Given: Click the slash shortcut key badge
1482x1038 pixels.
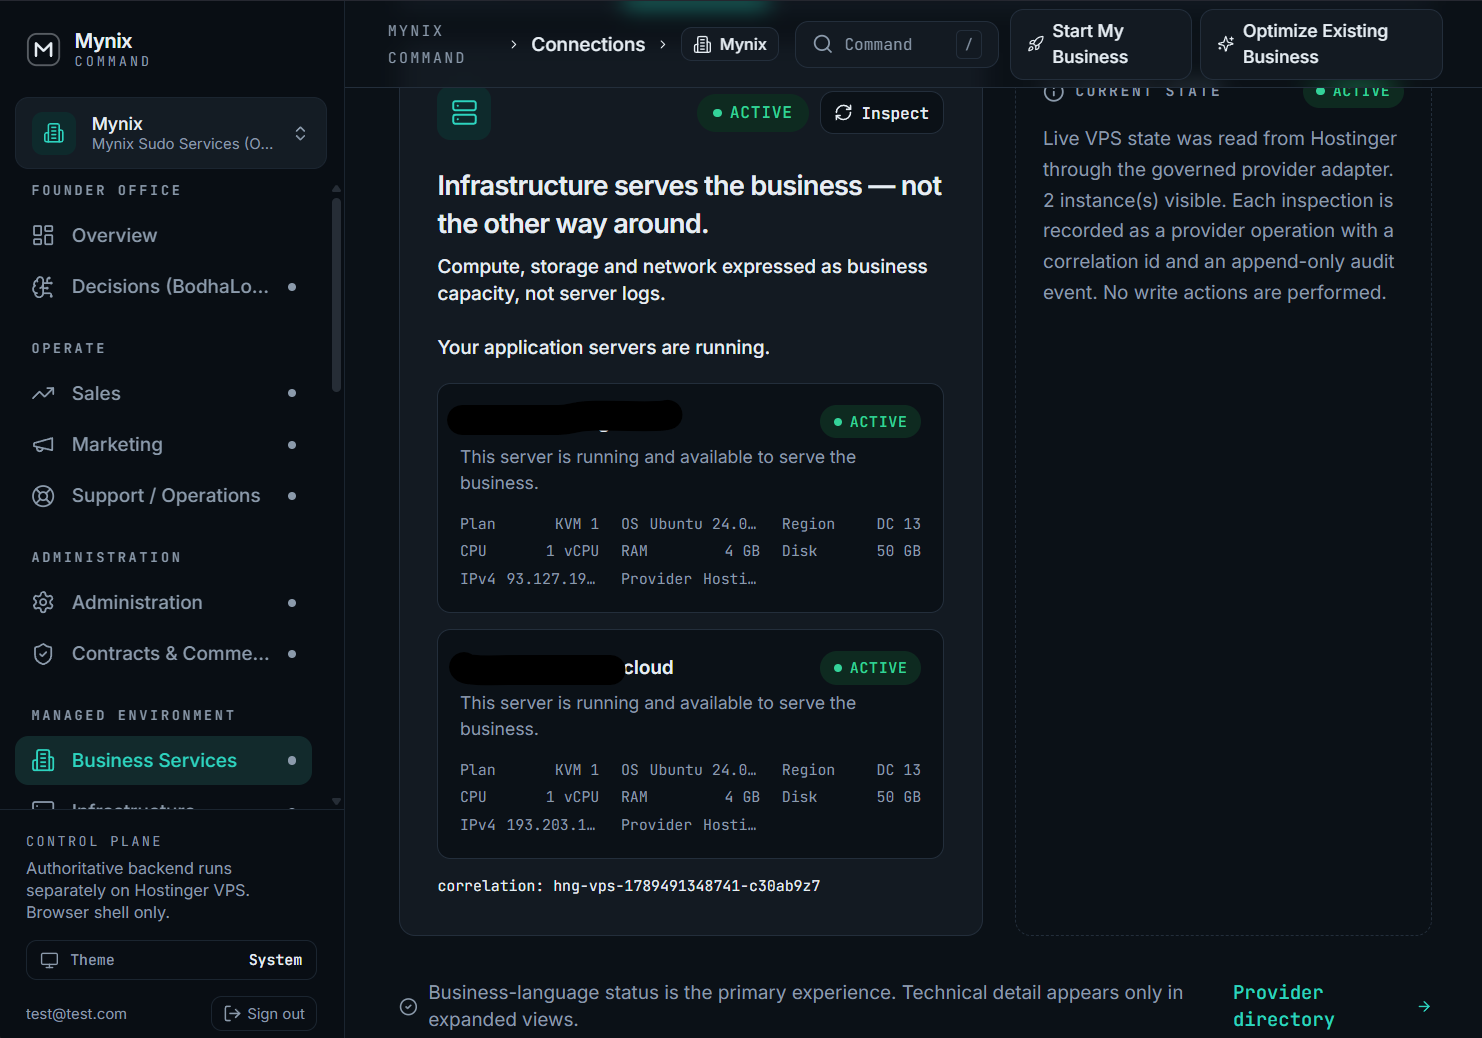Looking at the screenshot, I should tap(968, 44).
